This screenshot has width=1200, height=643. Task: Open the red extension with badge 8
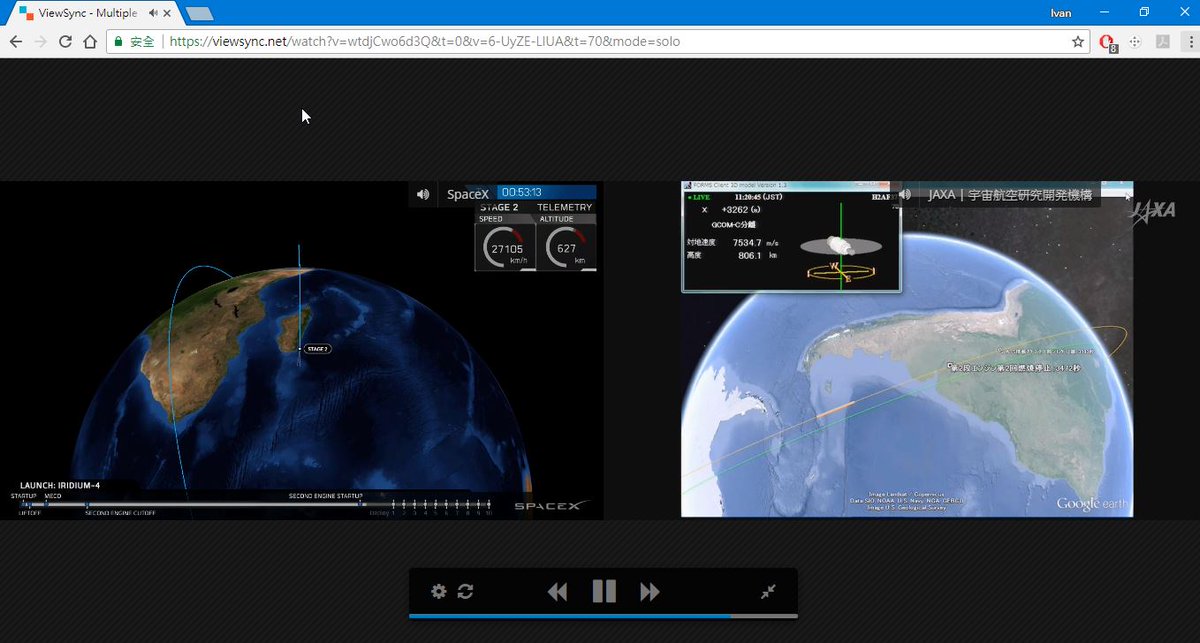tap(1108, 43)
